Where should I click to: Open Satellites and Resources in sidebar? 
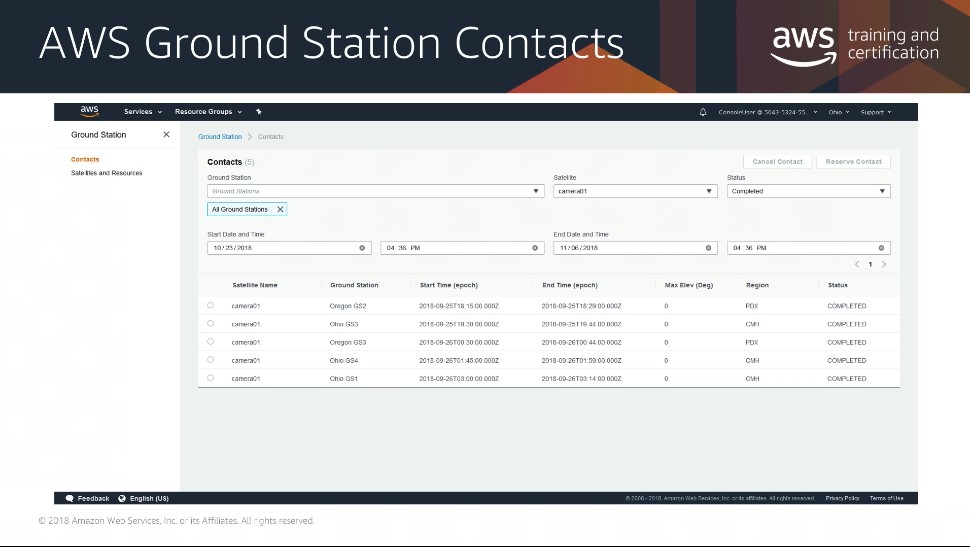coord(106,173)
